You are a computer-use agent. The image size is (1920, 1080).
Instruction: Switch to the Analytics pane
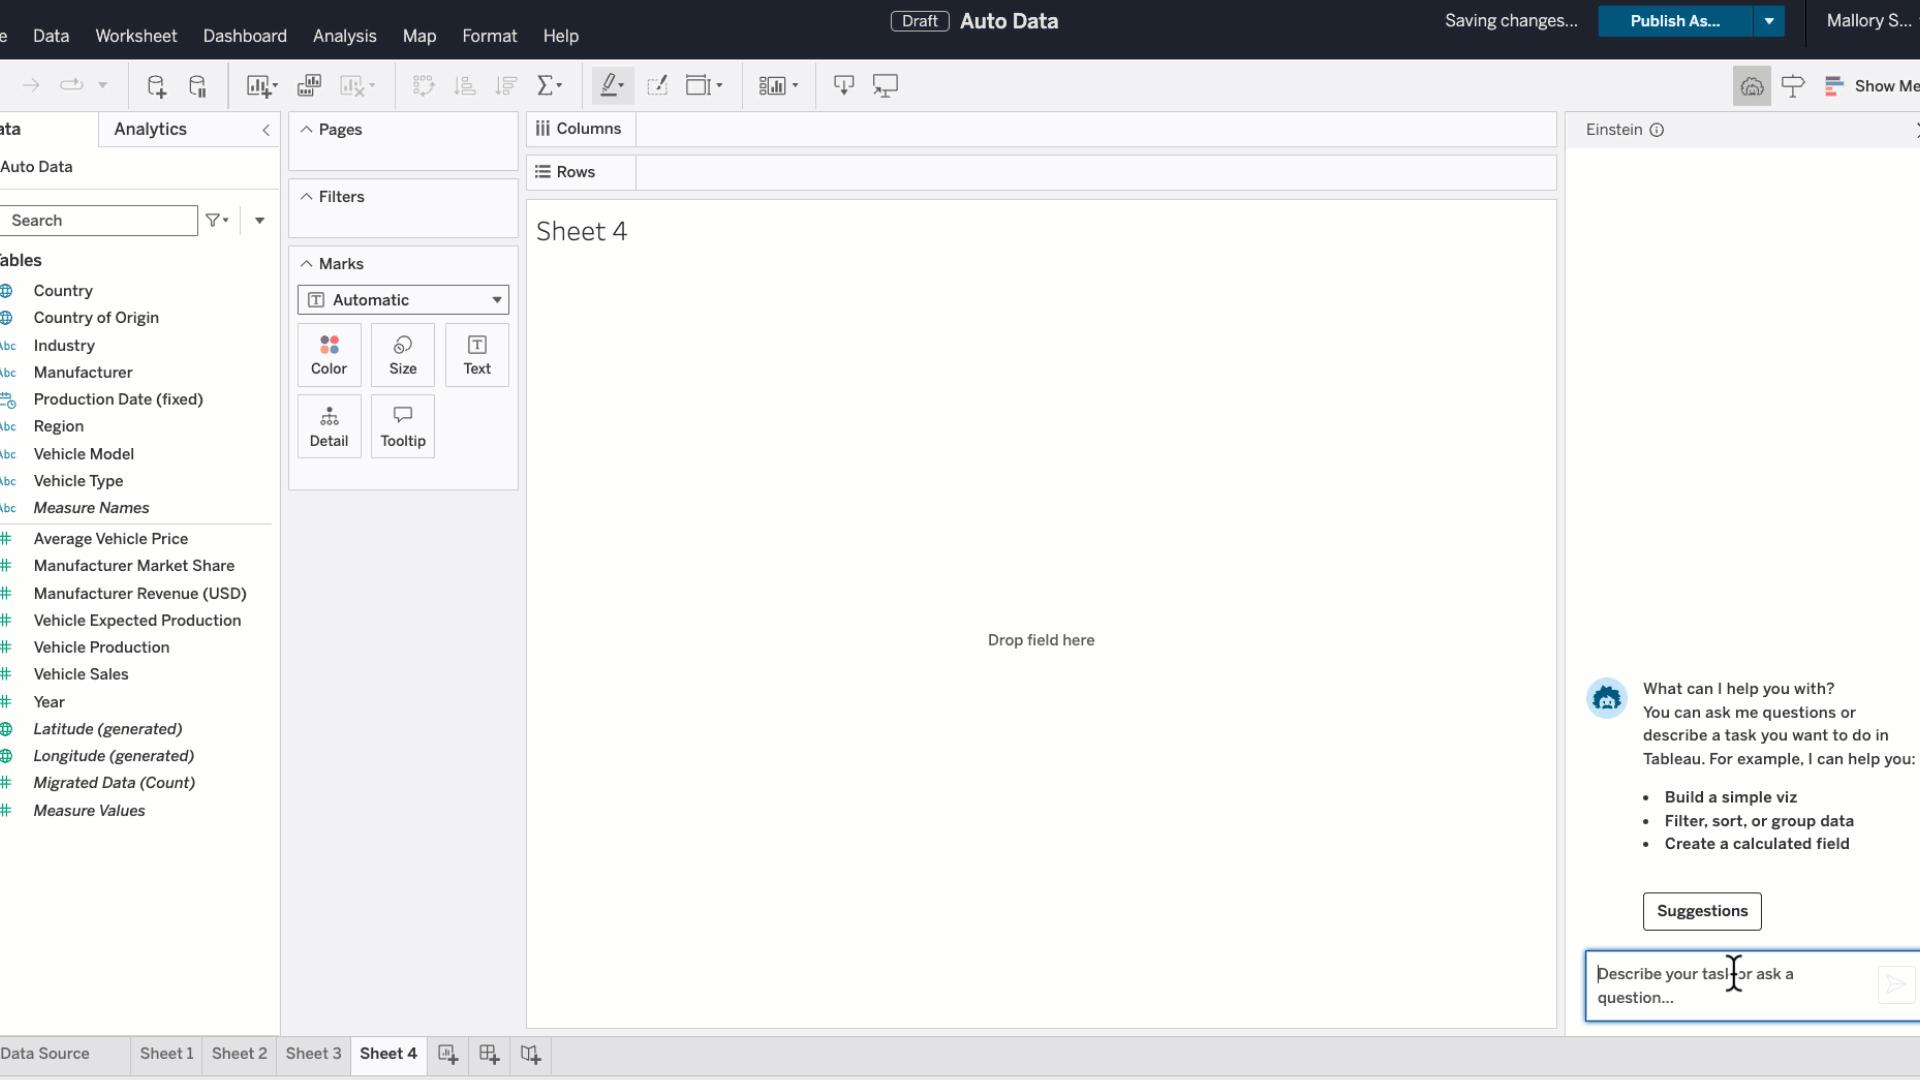point(150,129)
